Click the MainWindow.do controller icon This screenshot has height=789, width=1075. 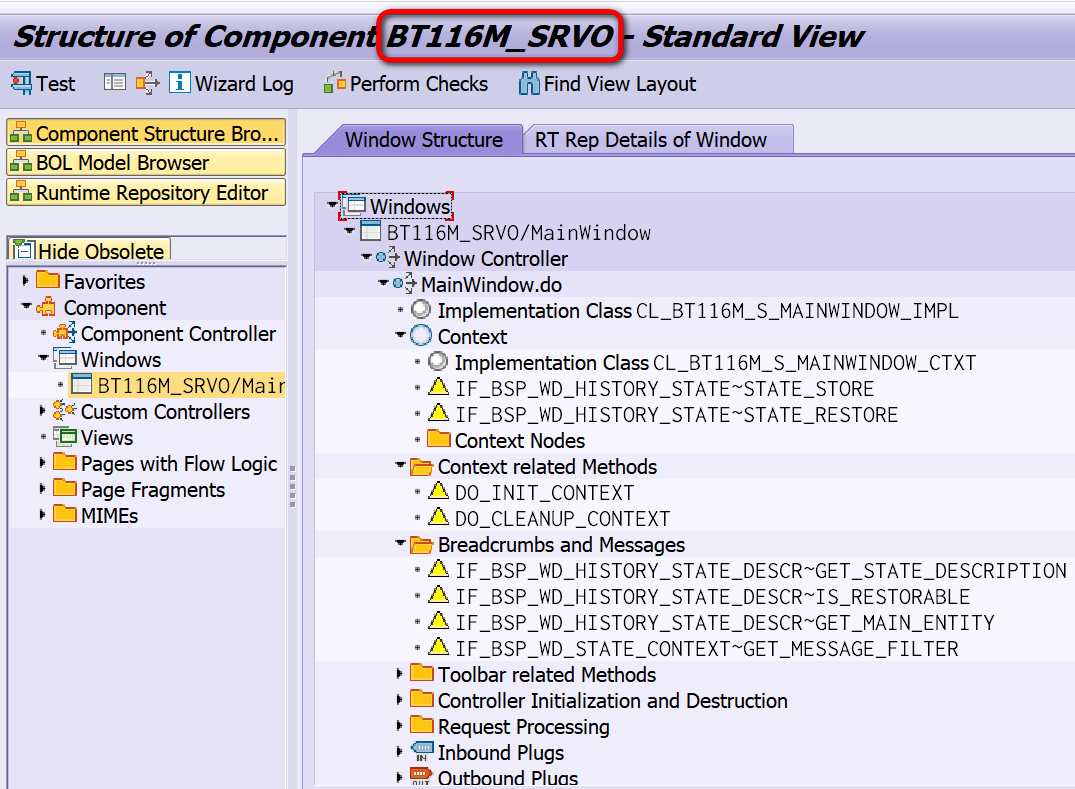point(404,283)
